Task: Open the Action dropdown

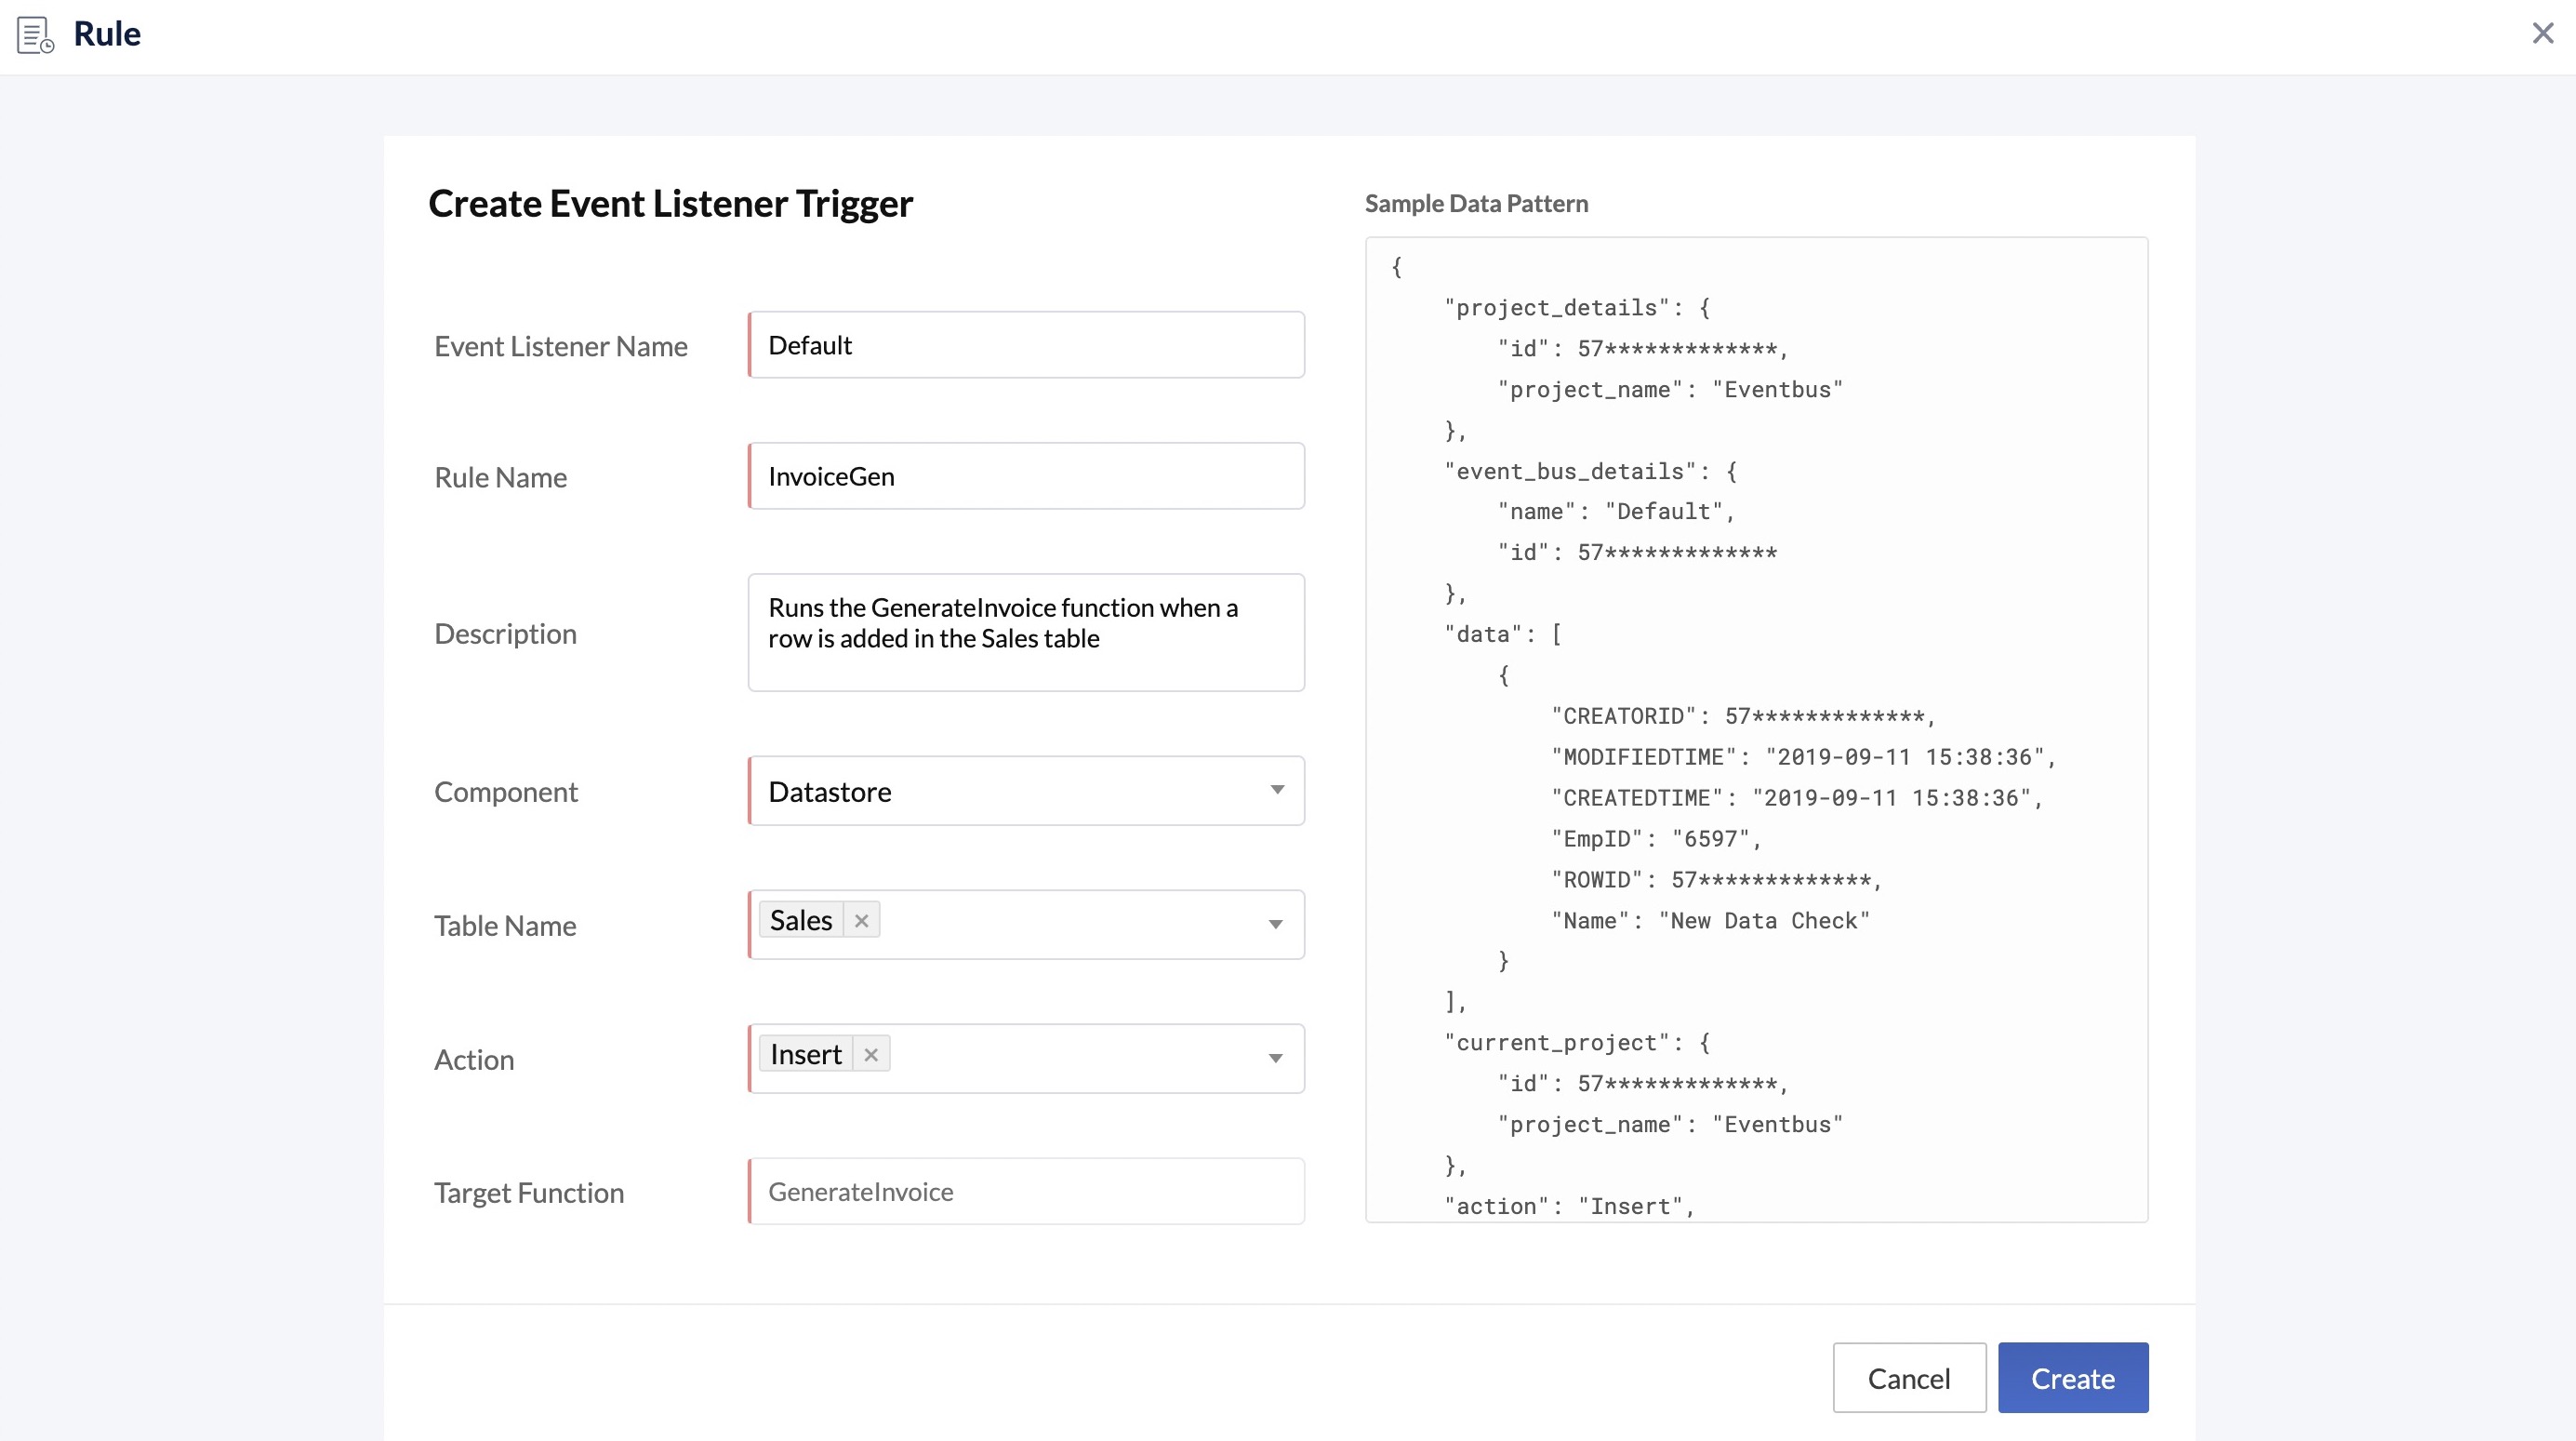Action: (x=1277, y=1058)
